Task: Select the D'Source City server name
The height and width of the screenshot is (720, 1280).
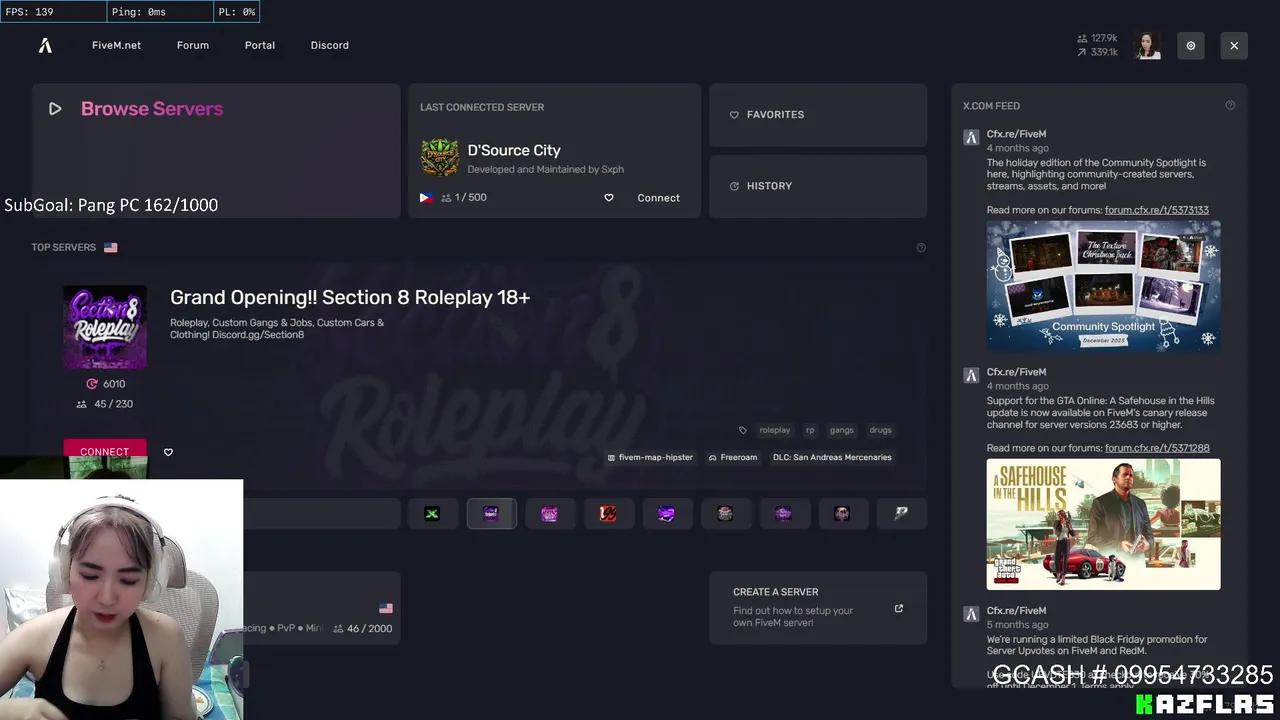Action: click(514, 150)
